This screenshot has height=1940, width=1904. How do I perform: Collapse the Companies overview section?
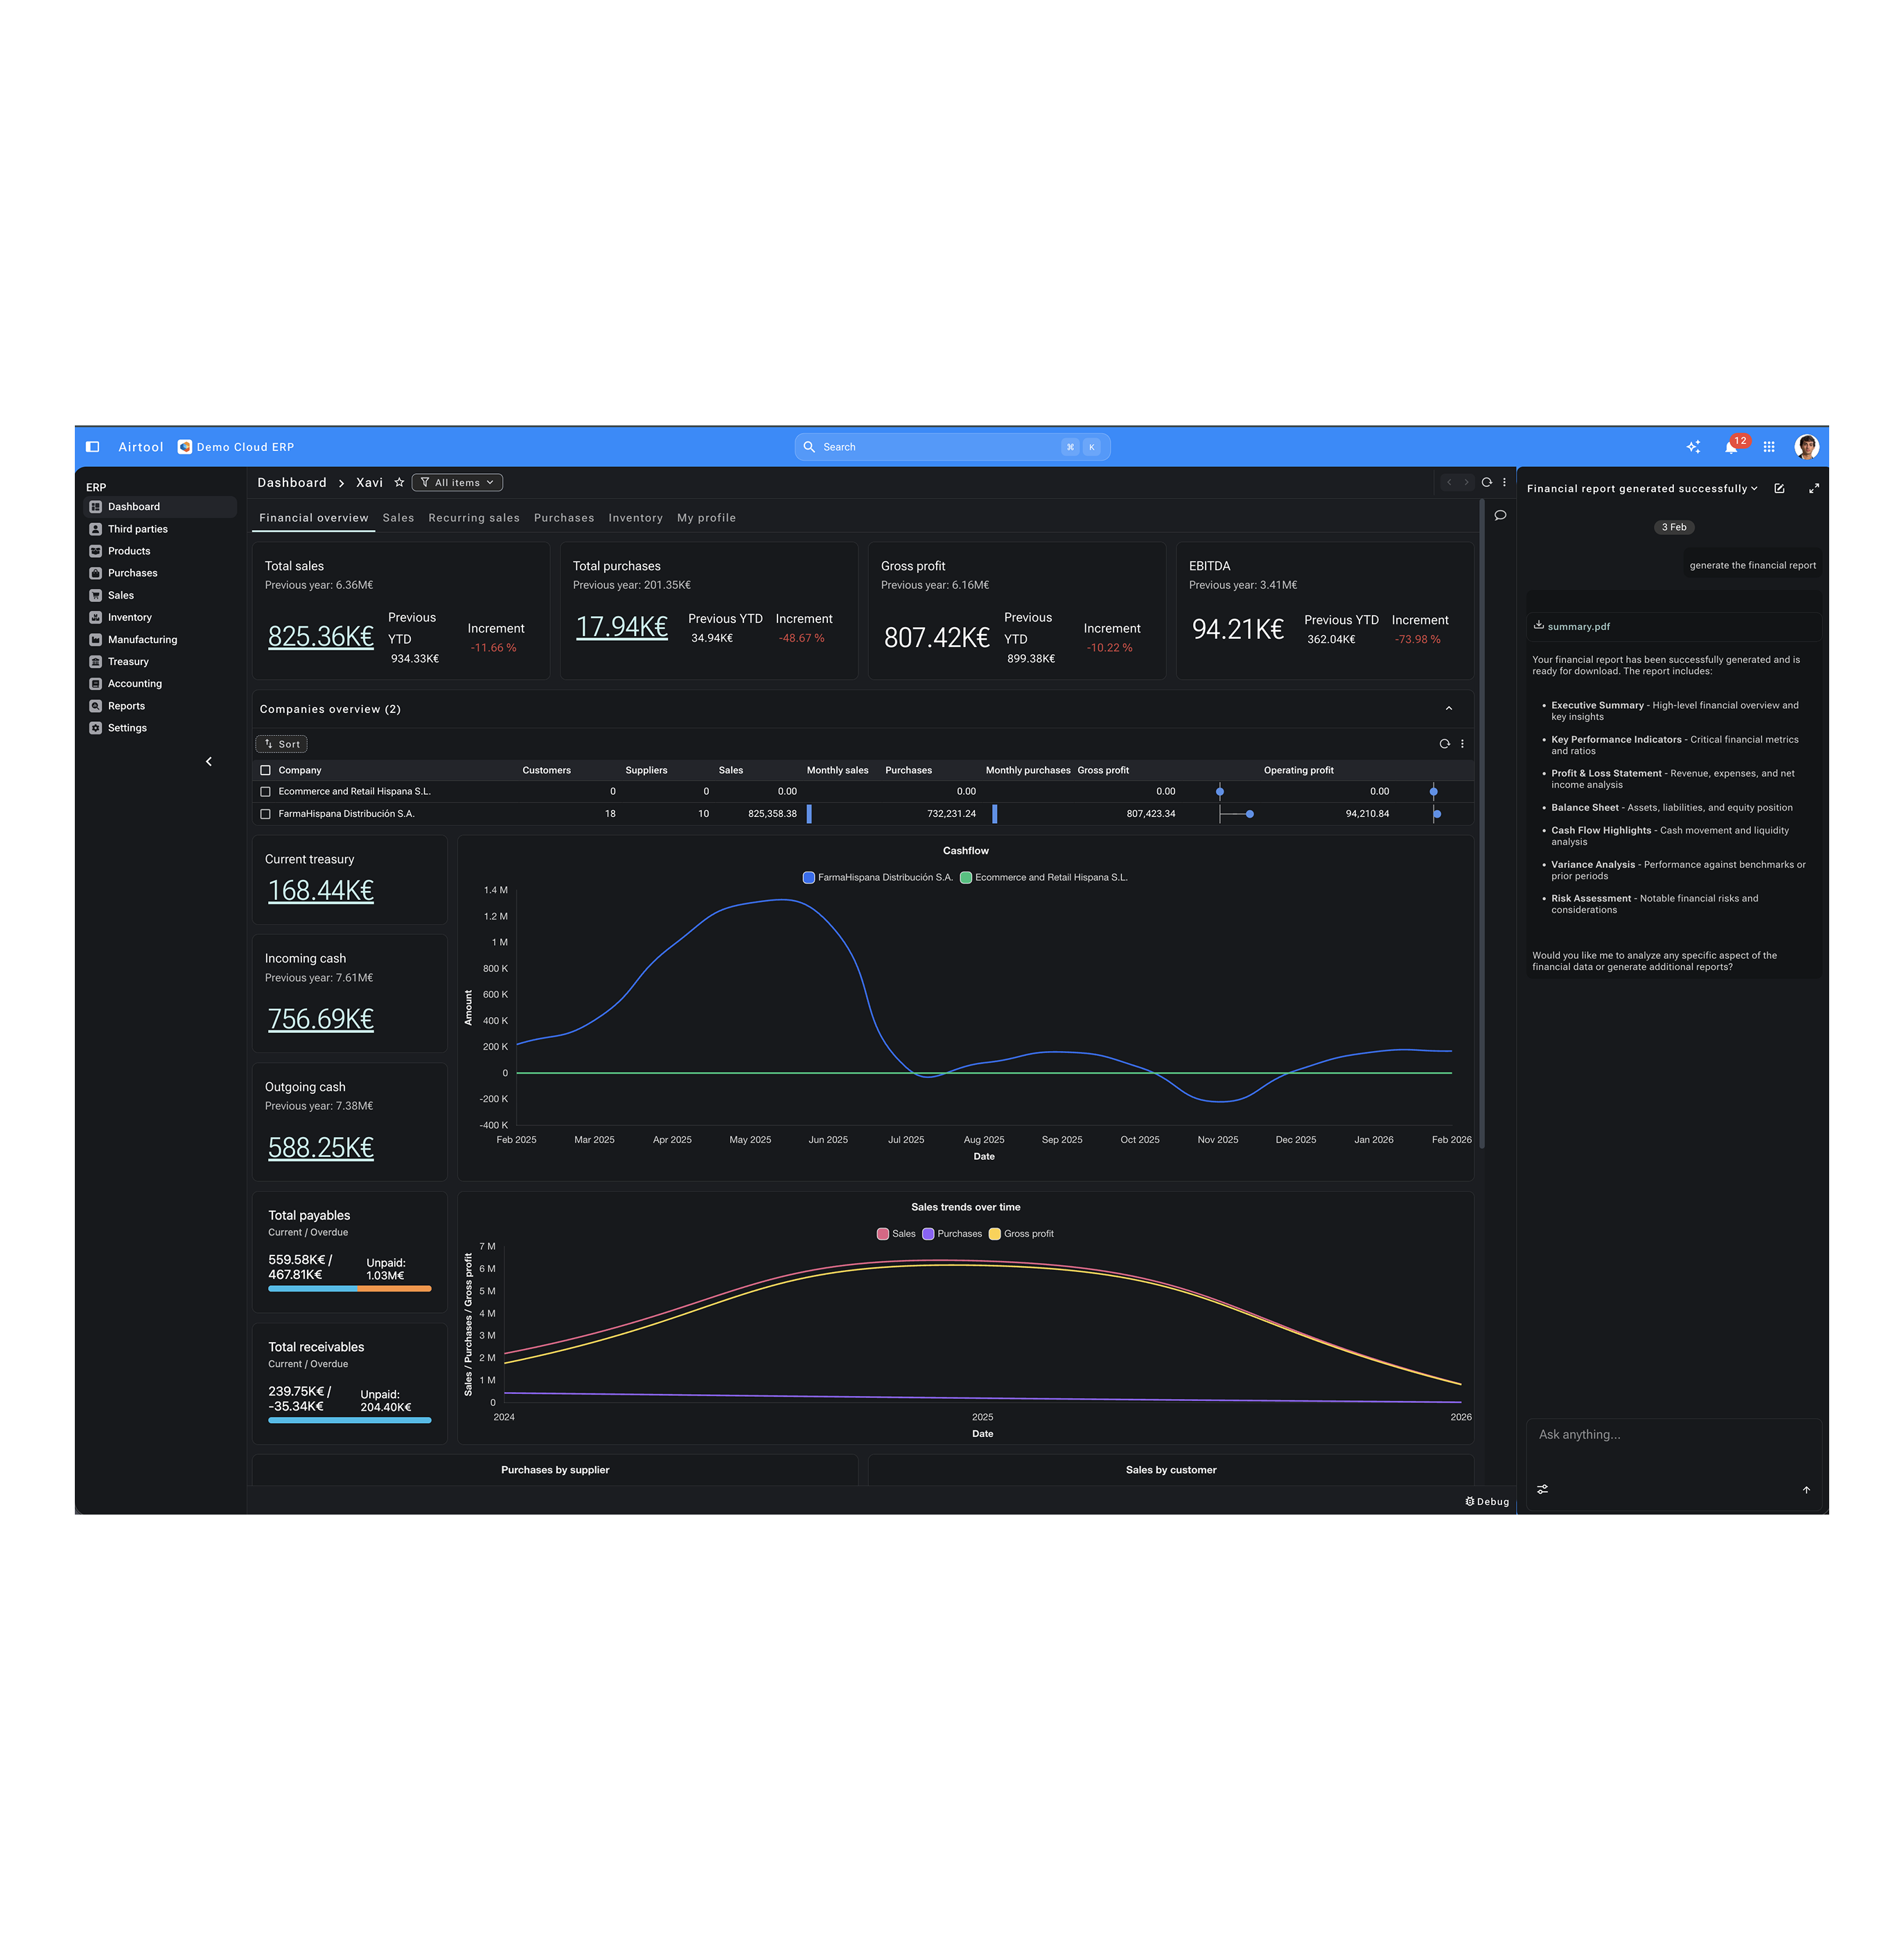[x=1448, y=709]
